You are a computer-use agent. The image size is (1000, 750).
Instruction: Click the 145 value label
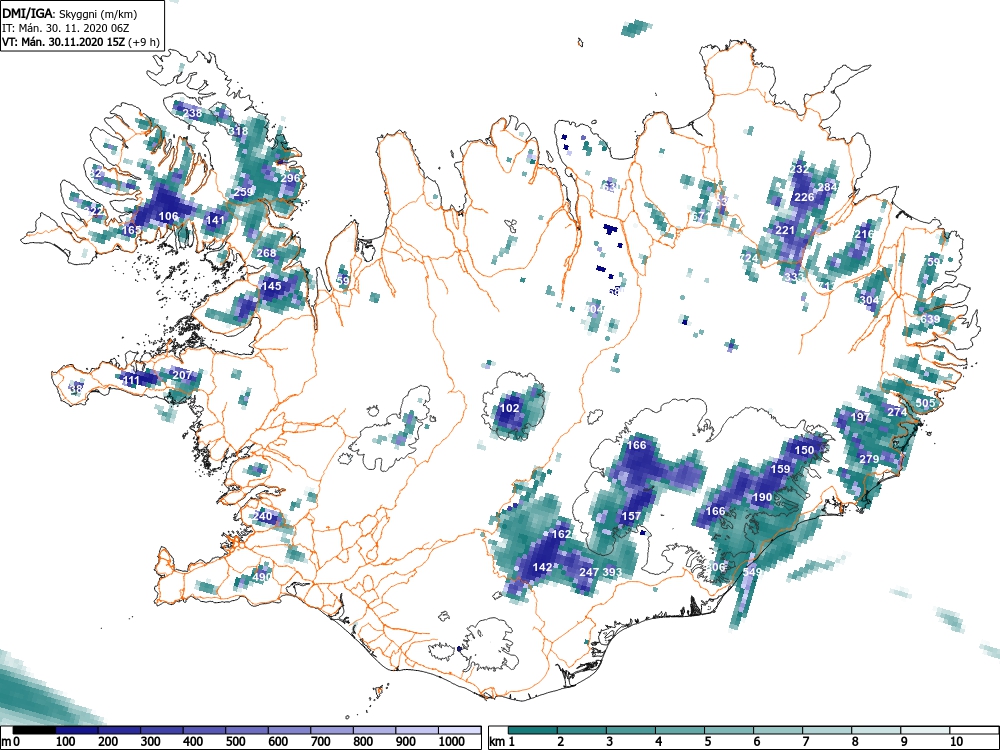coord(272,286)
